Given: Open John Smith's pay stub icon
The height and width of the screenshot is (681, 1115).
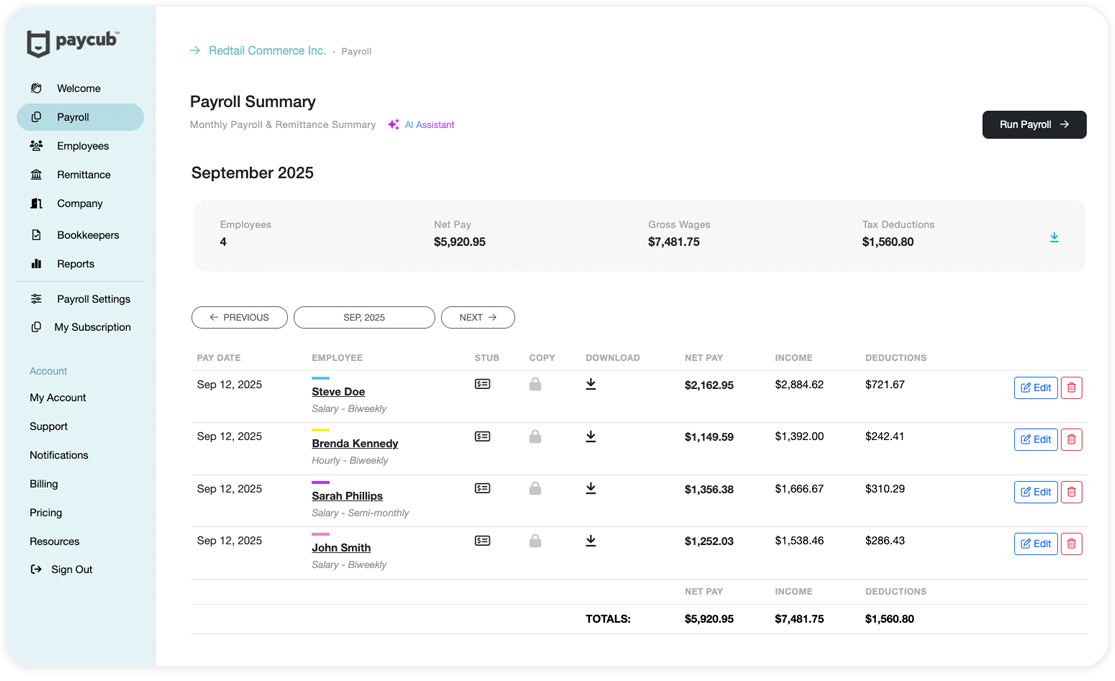Looking at the screenshot, I should pos(482,540).
